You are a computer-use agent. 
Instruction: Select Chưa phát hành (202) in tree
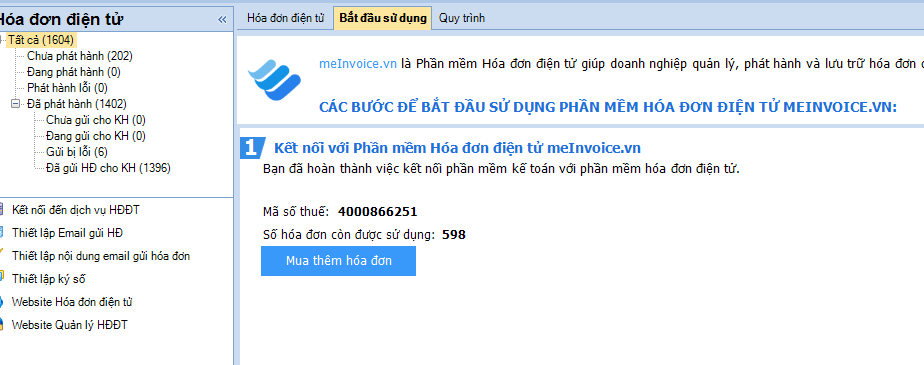[x=80, y=56]
